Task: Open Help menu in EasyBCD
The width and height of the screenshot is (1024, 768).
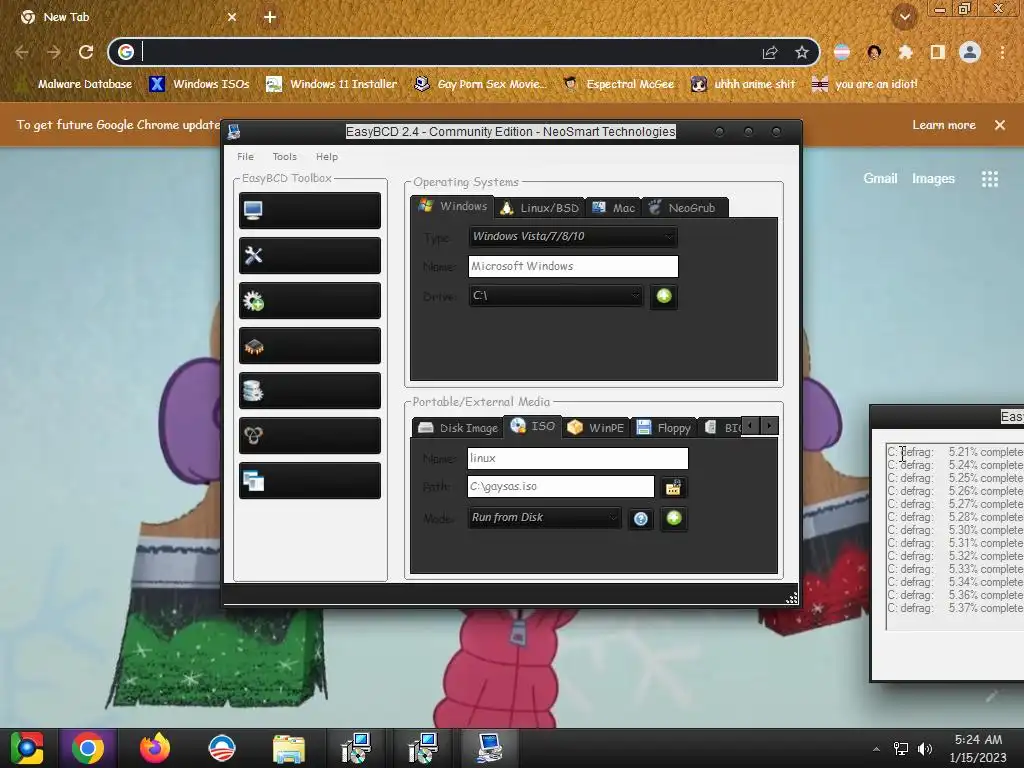Action: [x=327, y=157]
